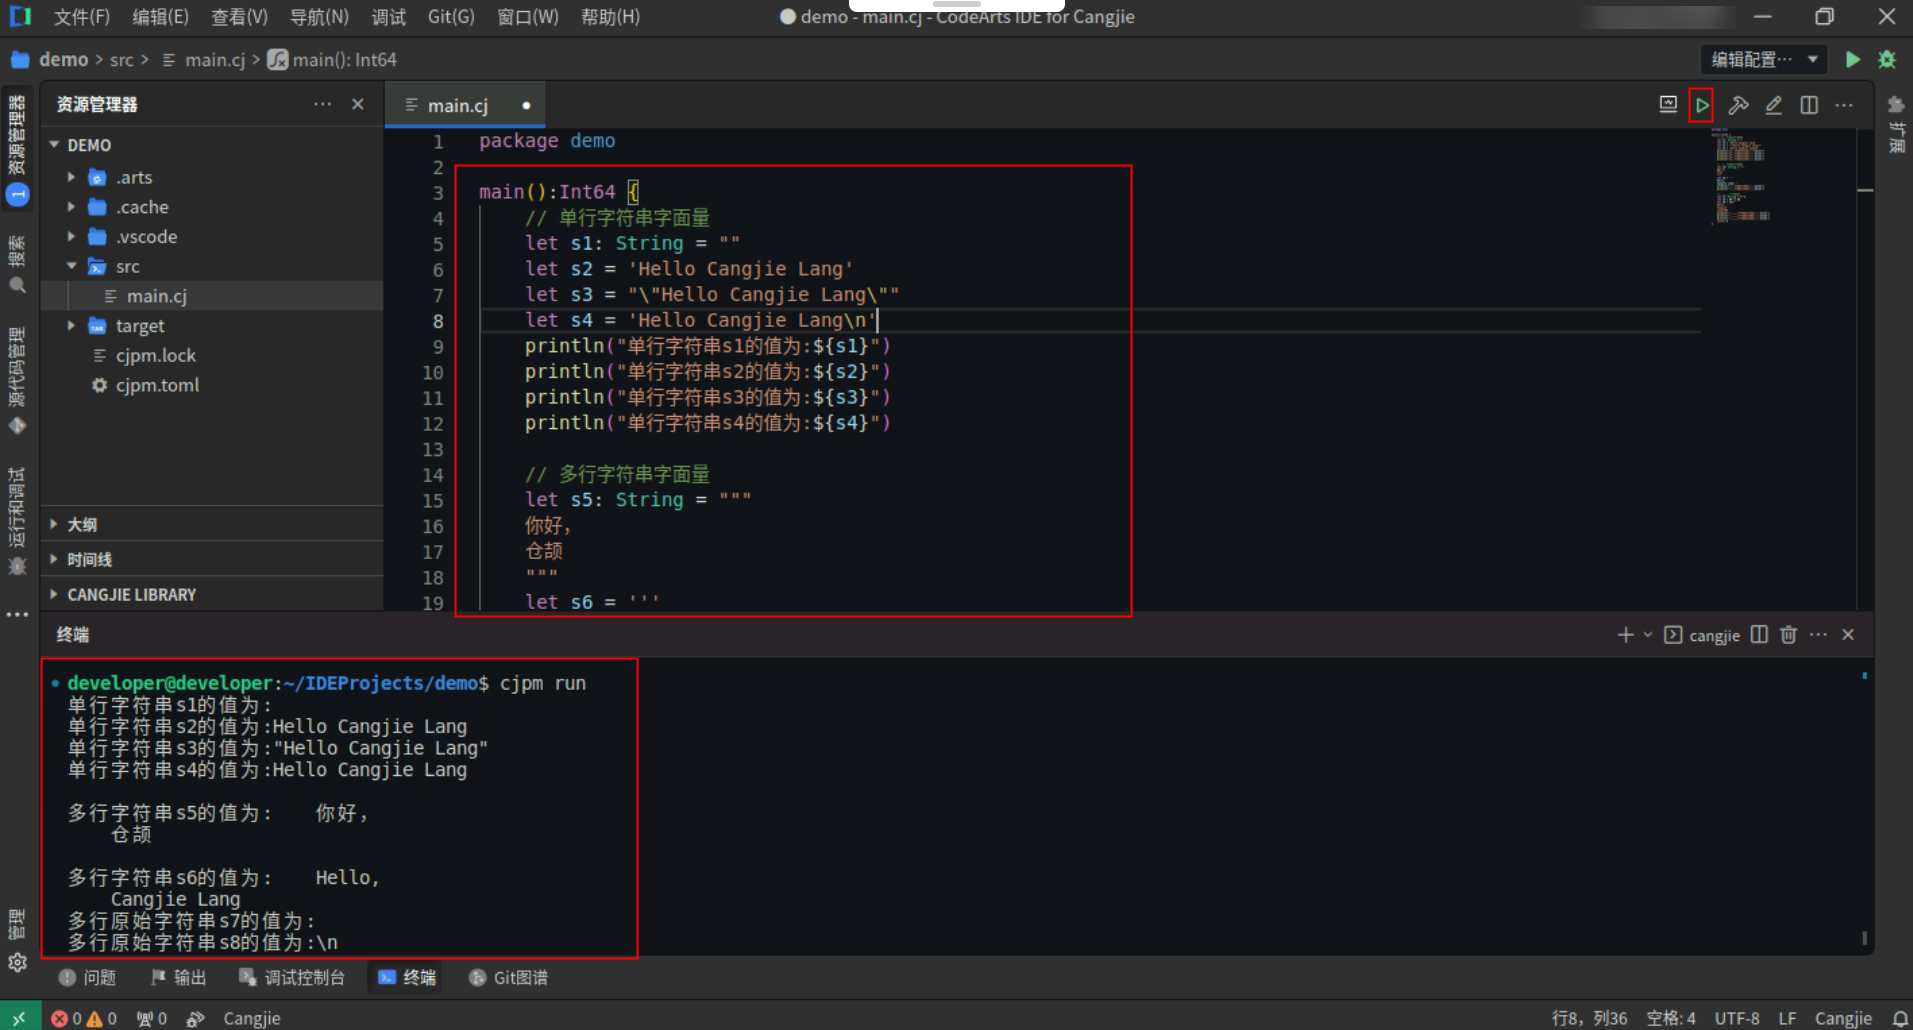Split the editor with the split icon
The height and width of the screenshot is (1030, 1913).
[1809, 105]
